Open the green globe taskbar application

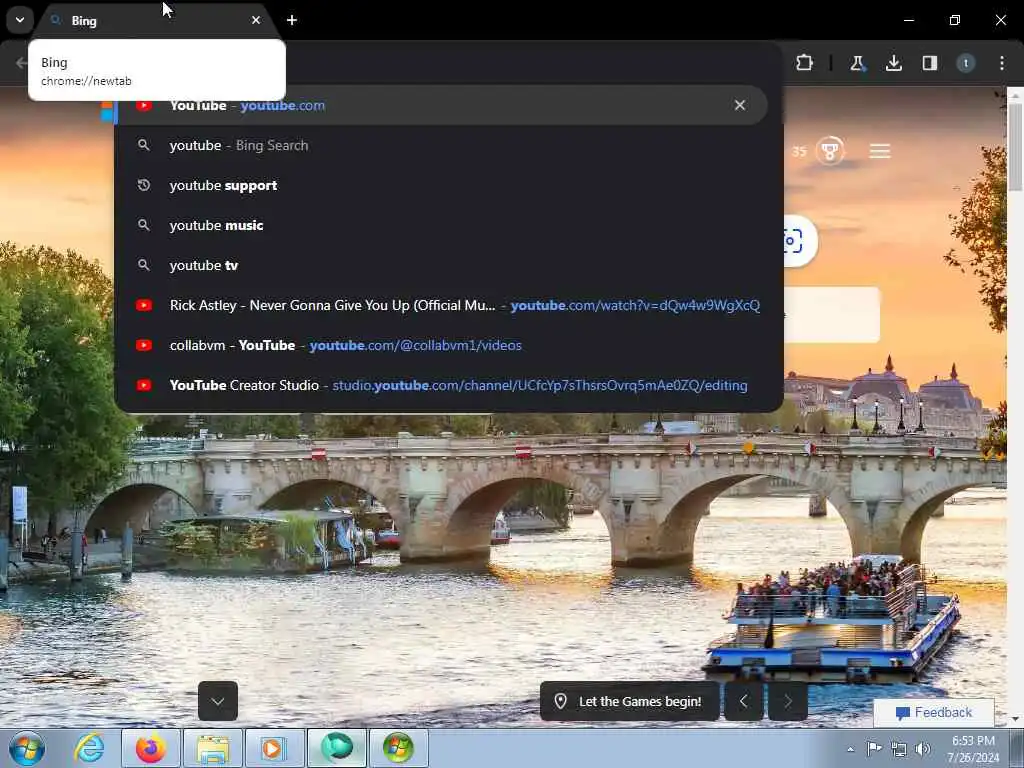336,748
